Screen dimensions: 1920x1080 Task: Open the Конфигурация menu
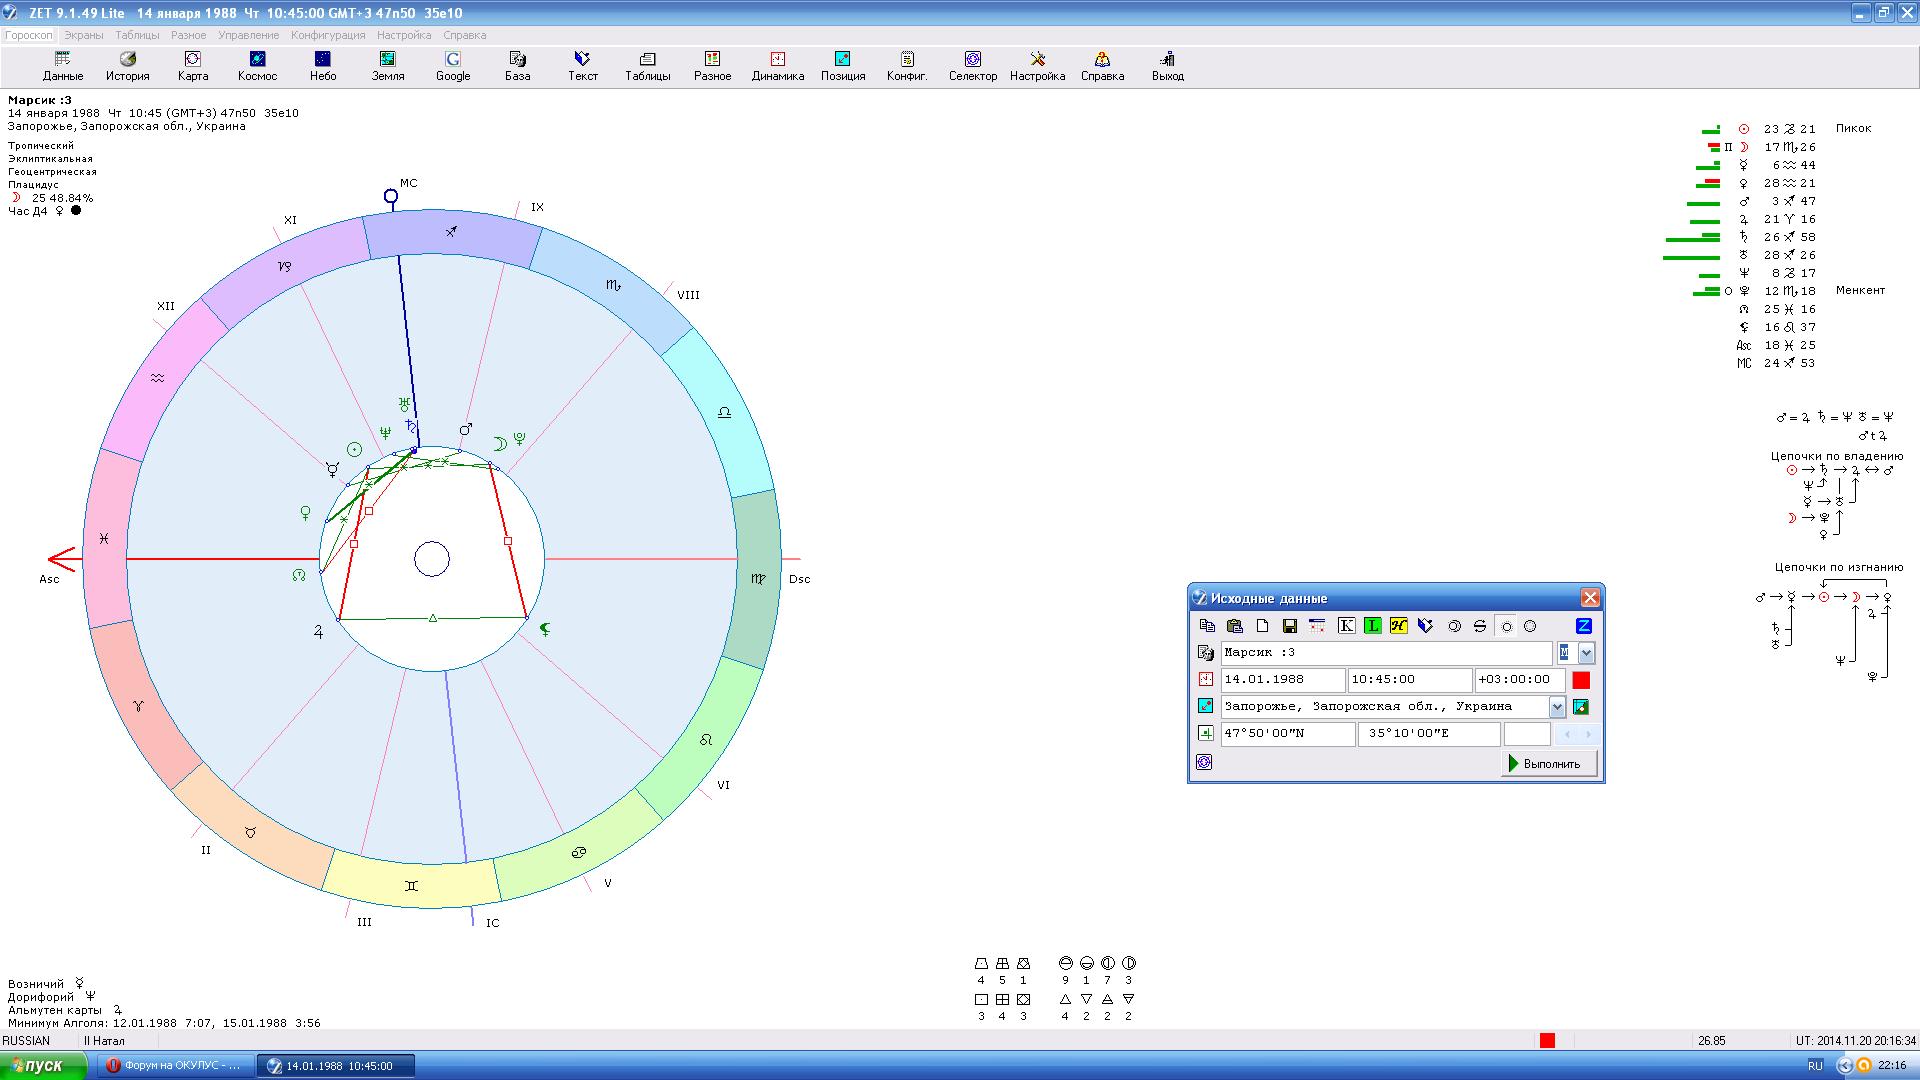(328, 35)
